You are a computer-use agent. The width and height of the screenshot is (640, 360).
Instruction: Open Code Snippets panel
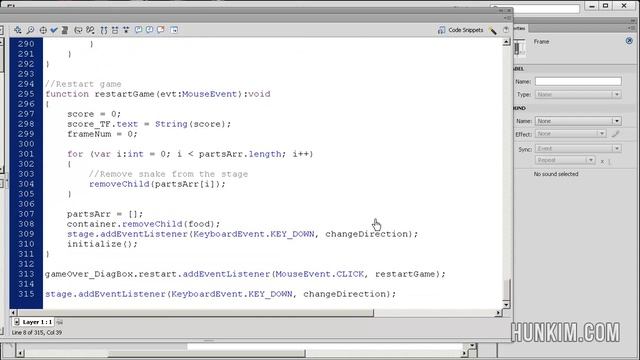coord(460,30)
